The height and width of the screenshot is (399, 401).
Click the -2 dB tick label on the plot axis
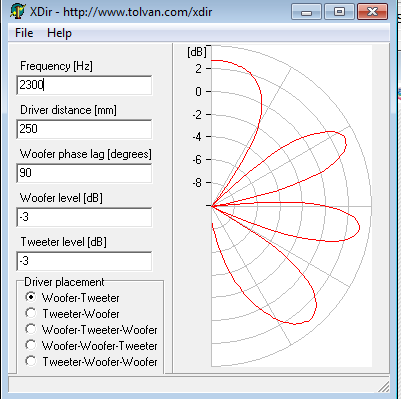(197, 114)
